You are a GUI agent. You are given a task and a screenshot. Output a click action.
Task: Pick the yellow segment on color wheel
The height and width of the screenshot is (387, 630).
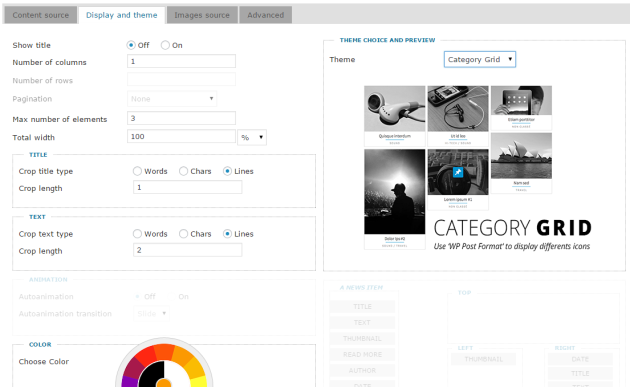(199, 381)
